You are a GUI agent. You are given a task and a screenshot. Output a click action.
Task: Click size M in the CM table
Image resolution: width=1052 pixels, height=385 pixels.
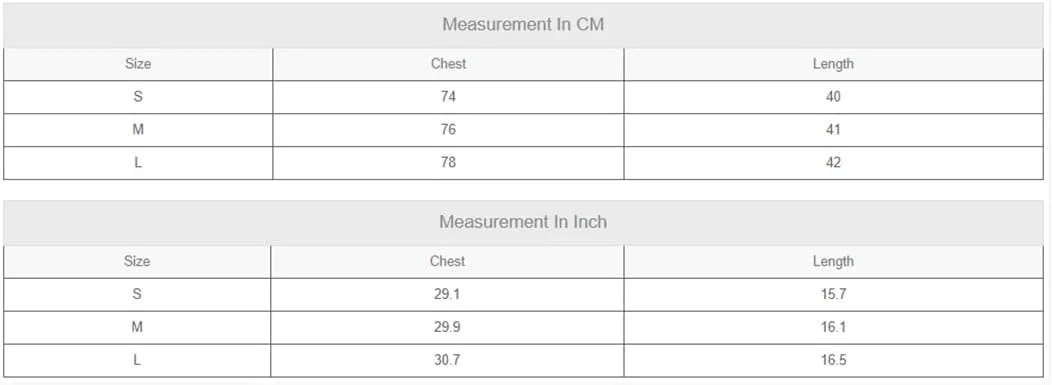138,129
